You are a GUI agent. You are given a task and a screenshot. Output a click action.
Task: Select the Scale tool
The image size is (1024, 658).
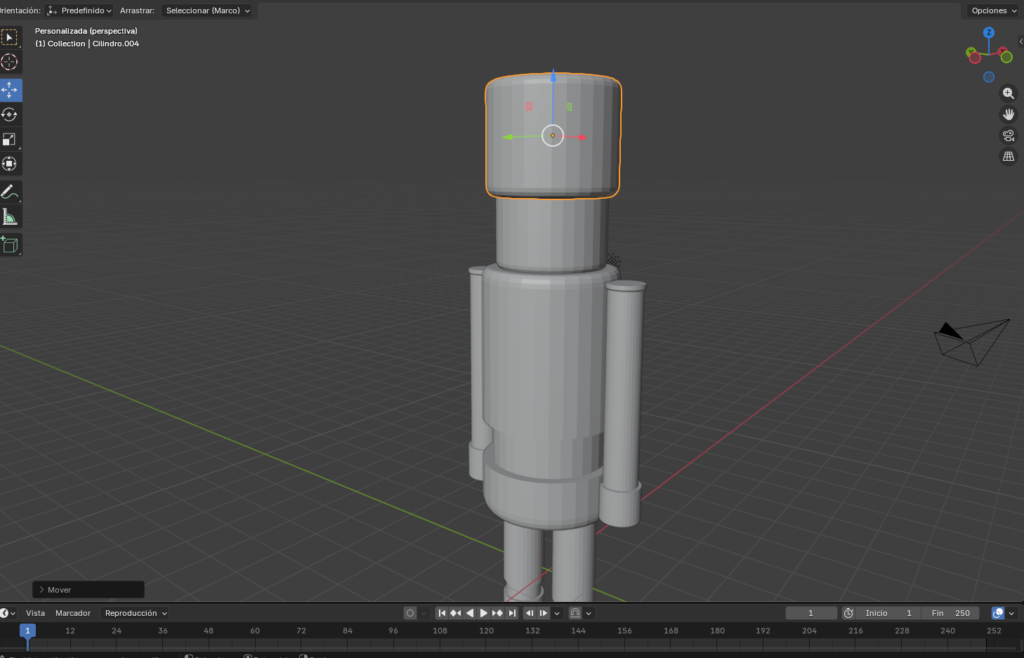10,140
